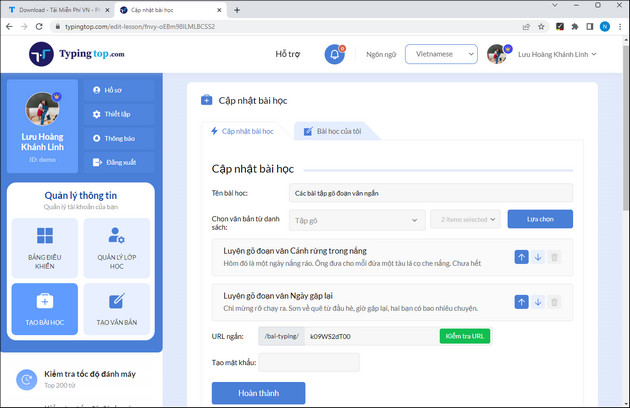Delete the Ngày gặp lại lesson item
Image resolution: width=630 pixels, height=408 pixels.
tap(555, 300)
